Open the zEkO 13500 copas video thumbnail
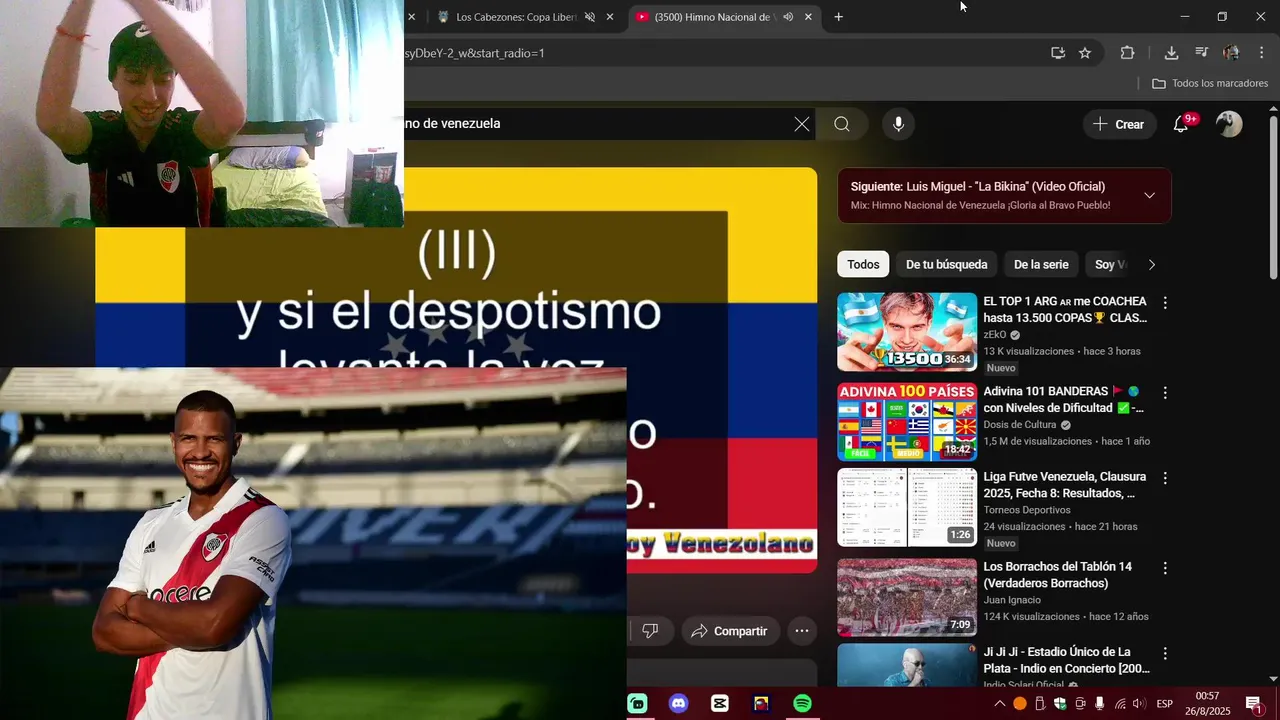Viewport: 1280px width, 720px height. [907, 332]
